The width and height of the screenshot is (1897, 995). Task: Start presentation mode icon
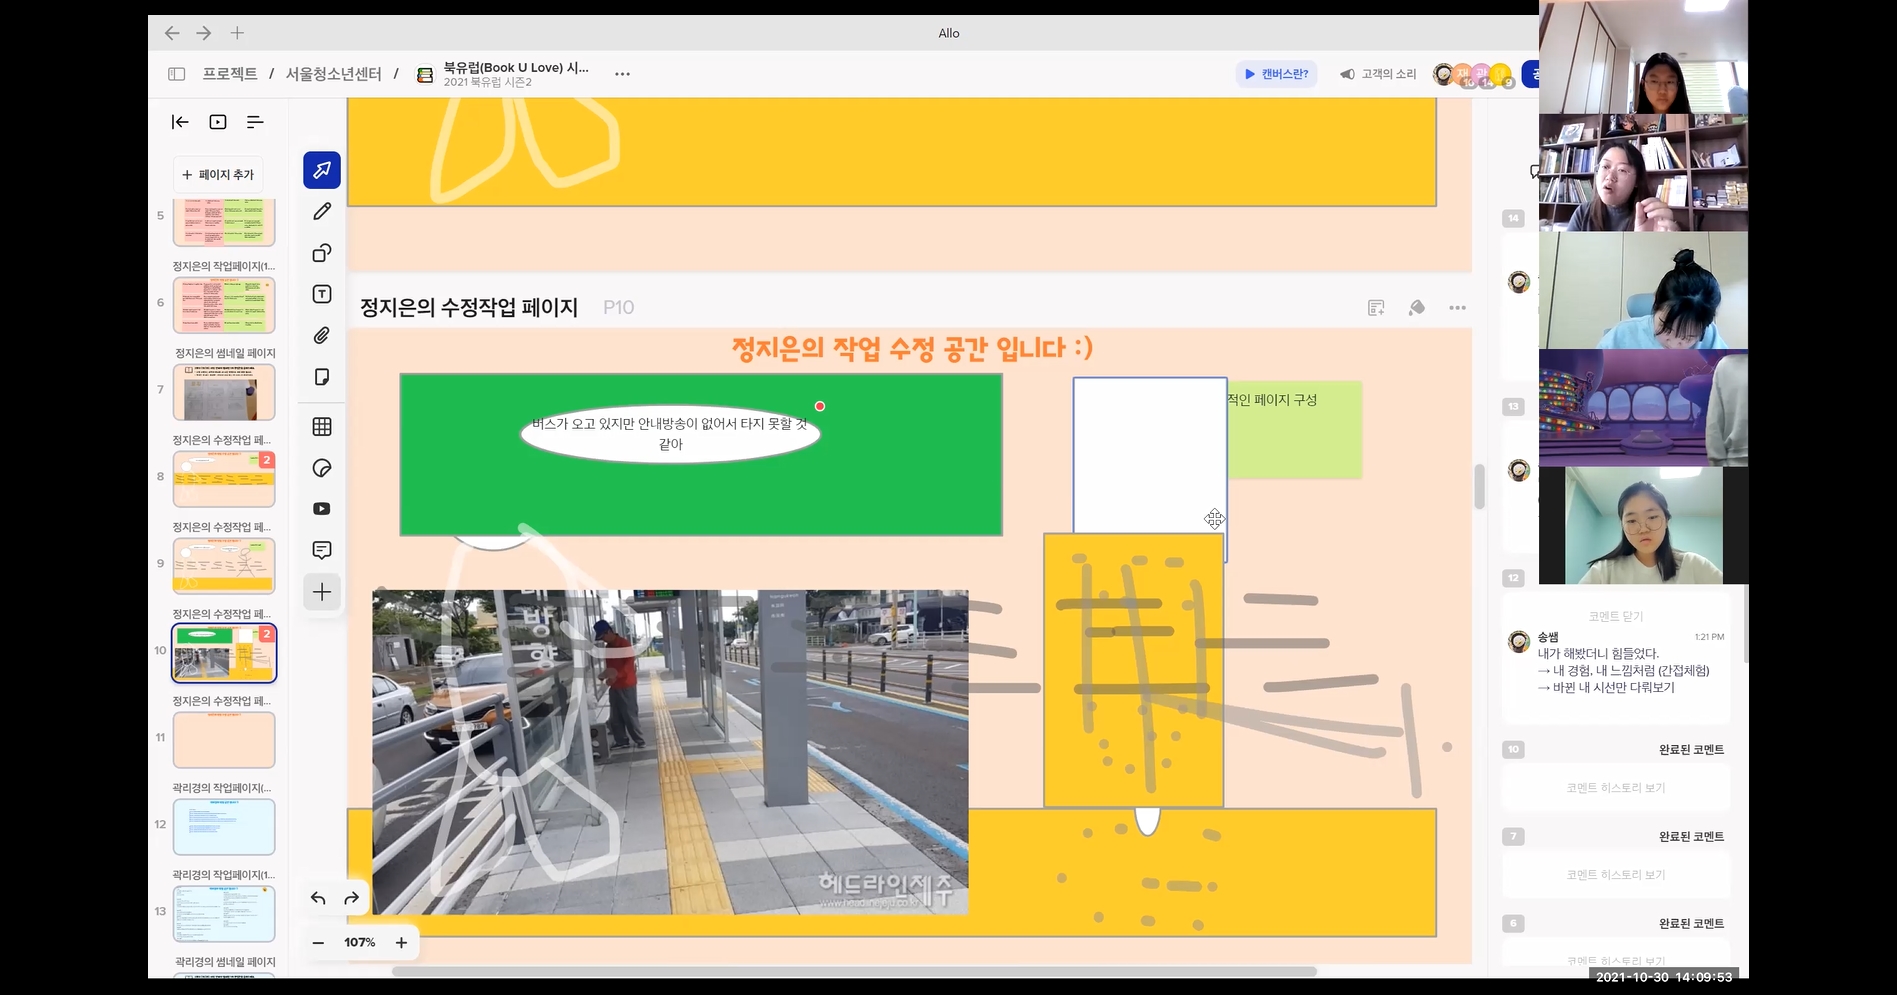[x=218, y=122]
